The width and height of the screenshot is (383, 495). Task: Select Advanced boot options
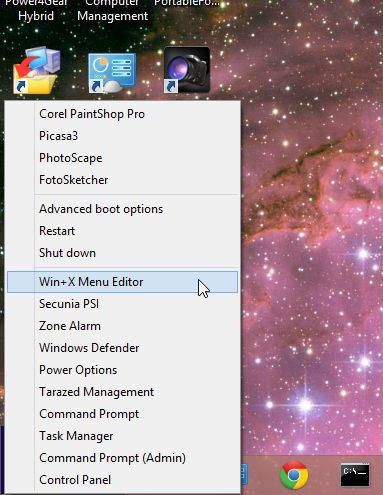(x=123, y=209)
